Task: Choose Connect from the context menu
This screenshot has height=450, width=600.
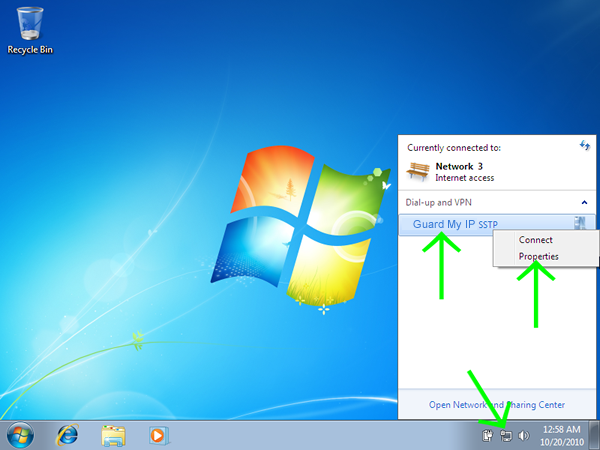Action: (536, 240)
